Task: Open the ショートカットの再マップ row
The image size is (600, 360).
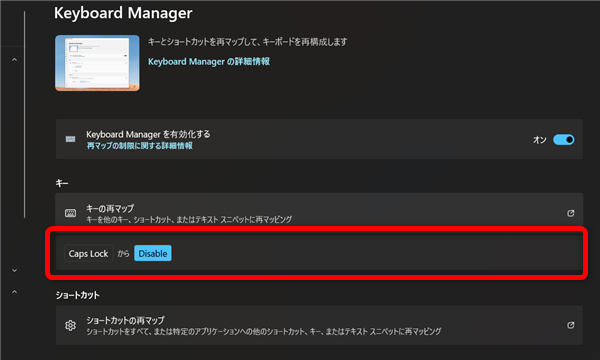Action: (319, 325)
